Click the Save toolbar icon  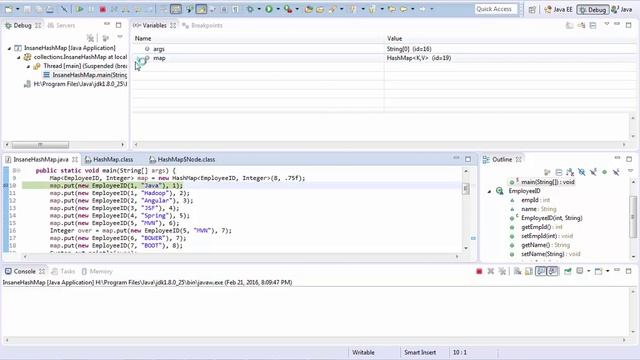(27, 9)
